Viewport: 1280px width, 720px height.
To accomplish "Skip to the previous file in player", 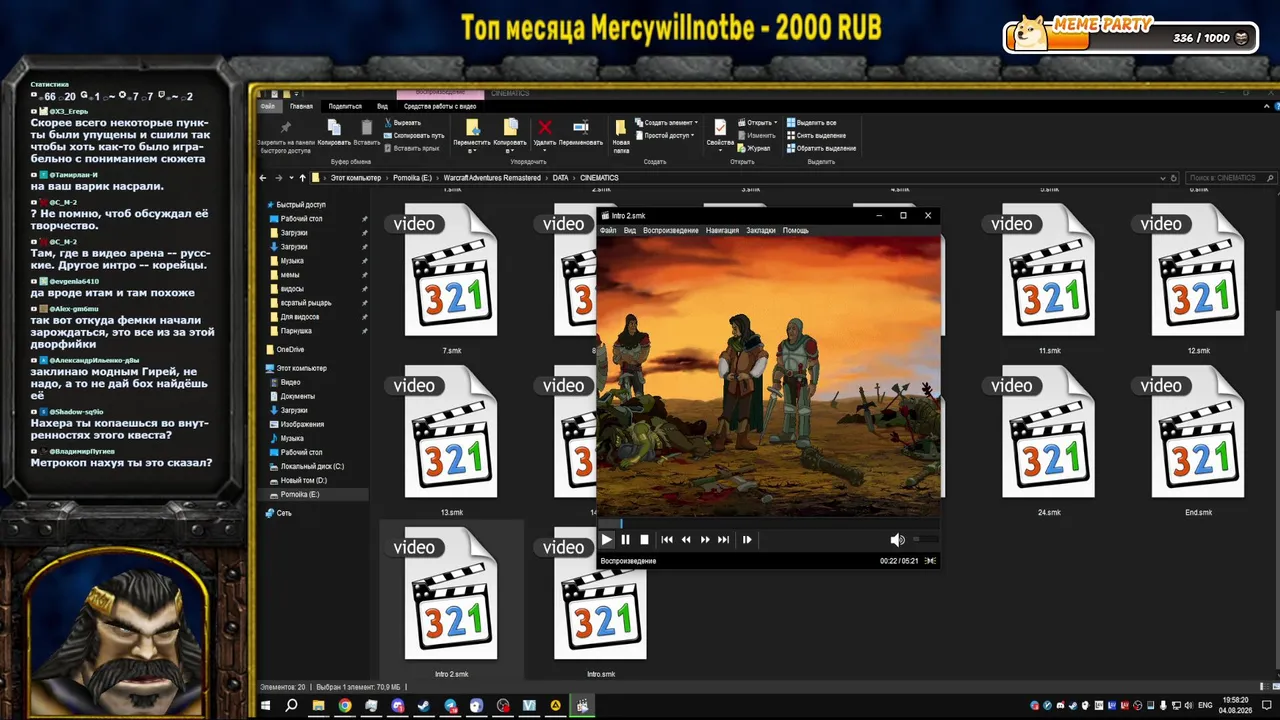I will coord(667,540).
